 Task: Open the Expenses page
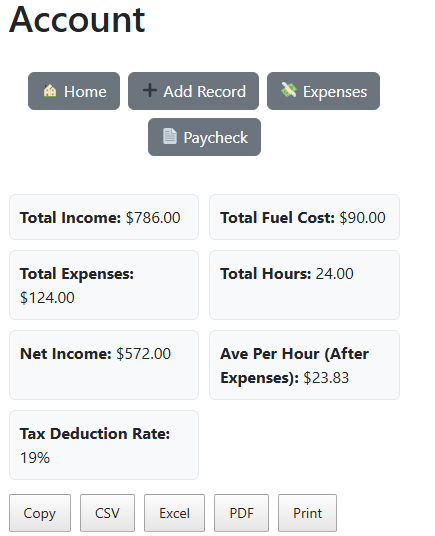point(323,91)
